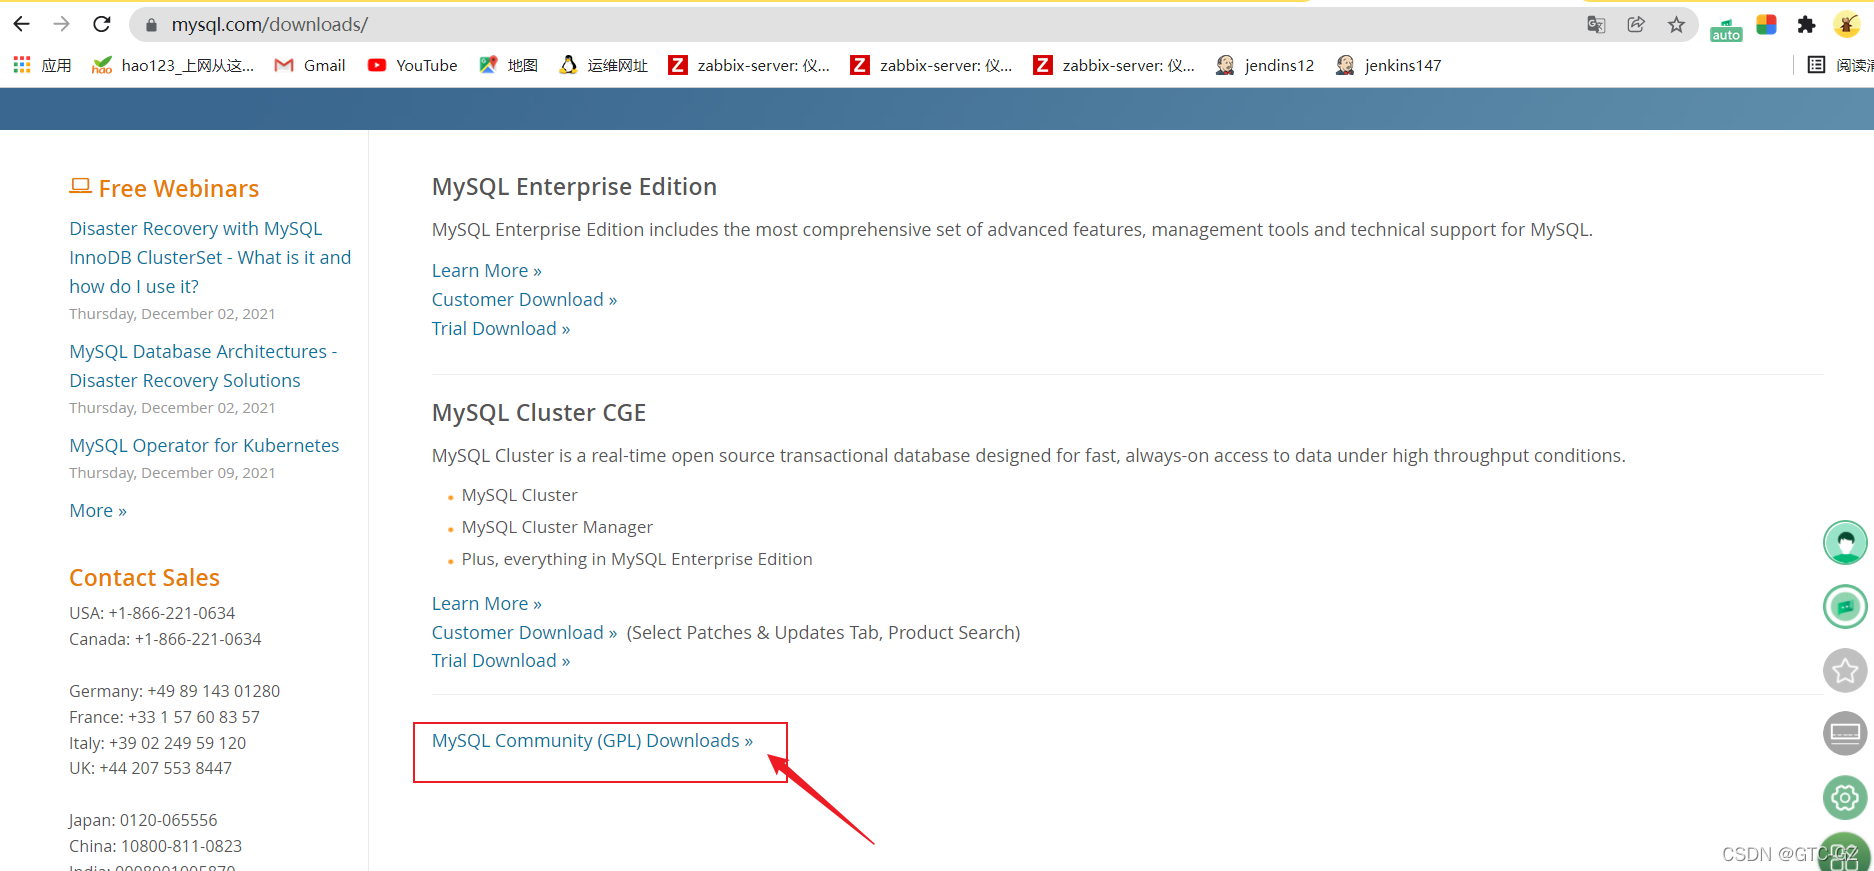1874x871 pixels.
Task: Click the green gear sidebar button
Action: (x=1845, y=797)
